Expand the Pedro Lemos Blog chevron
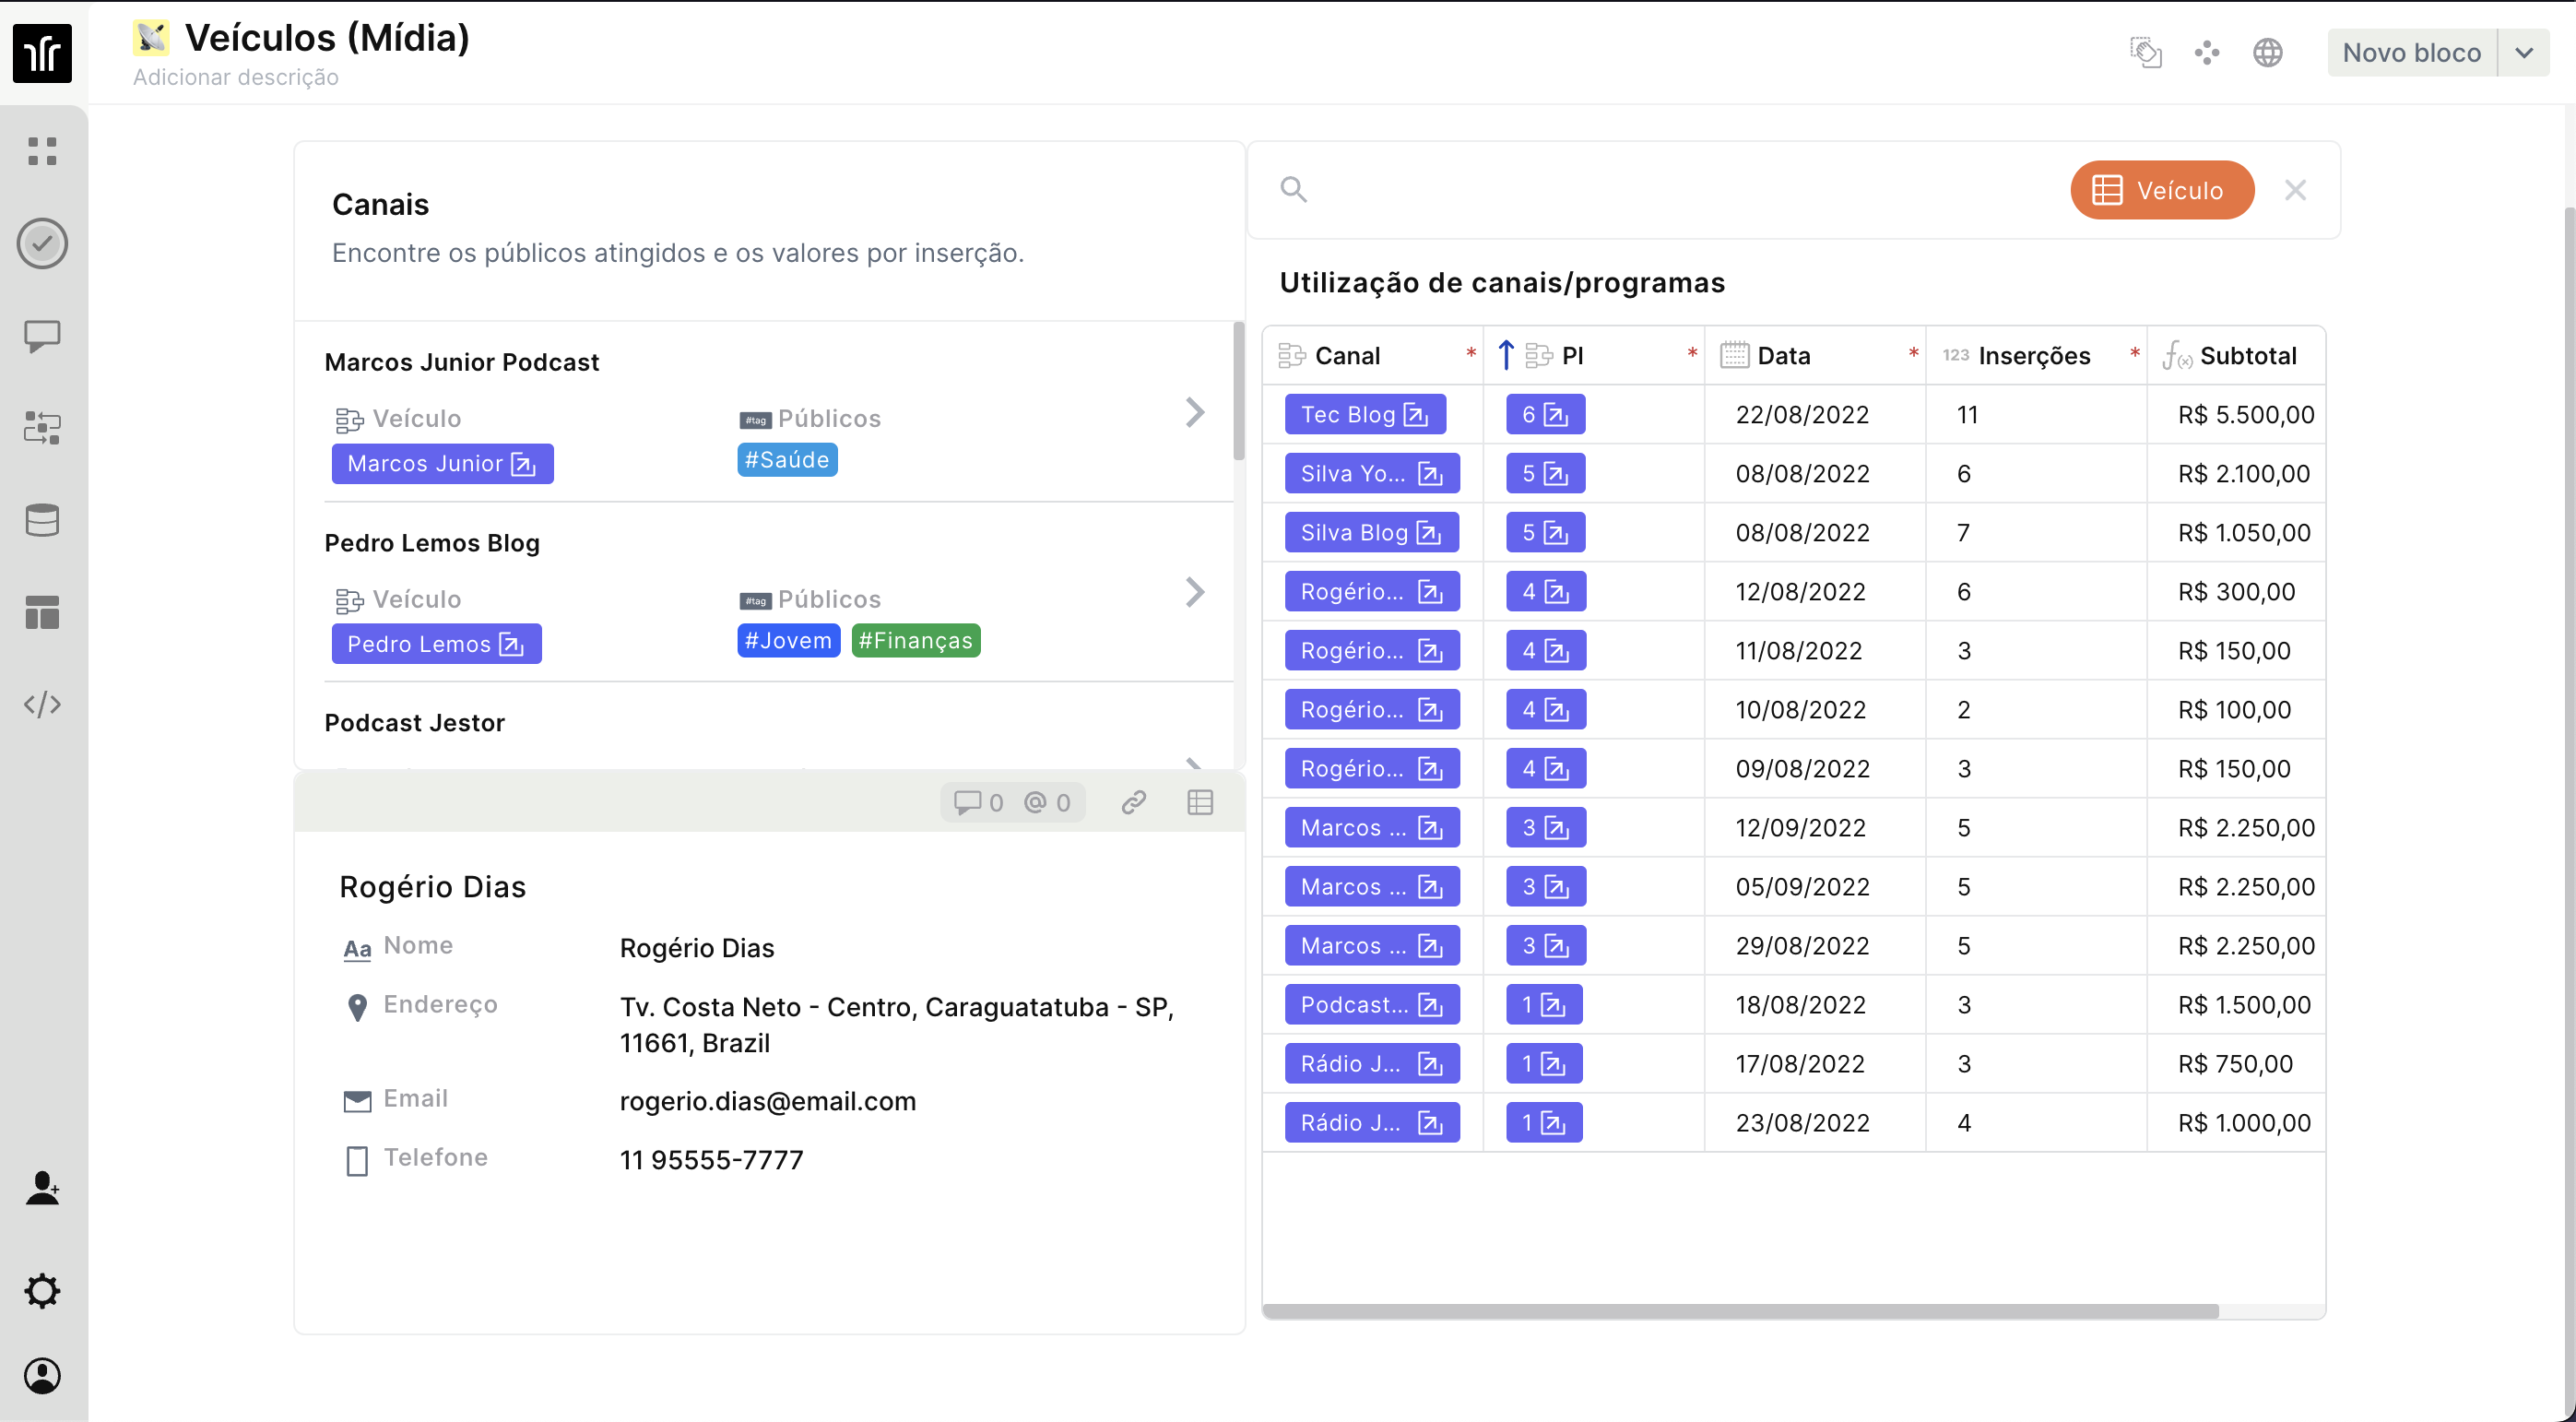Screen dimensions: 2576x1422 (x=1194, y=592)
